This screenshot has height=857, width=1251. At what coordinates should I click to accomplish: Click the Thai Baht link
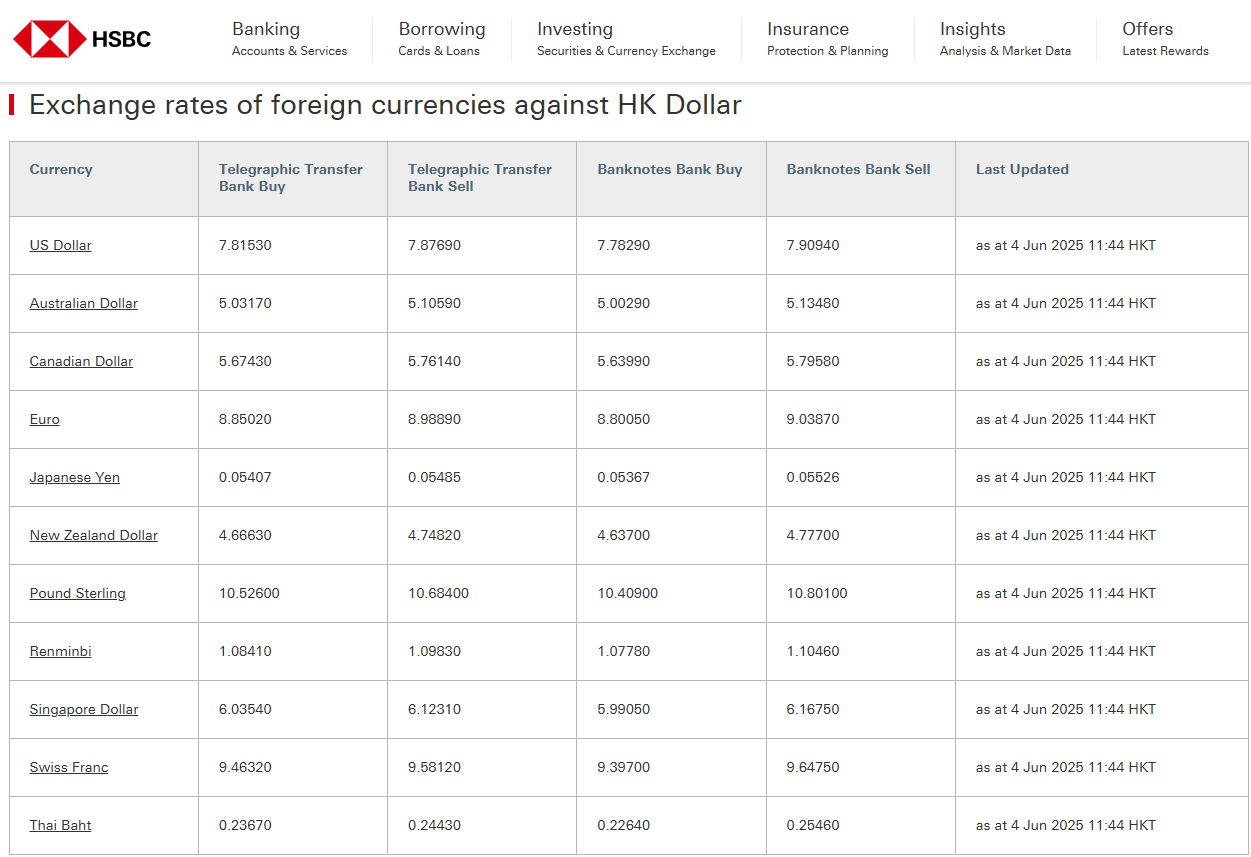coord(60,825)
